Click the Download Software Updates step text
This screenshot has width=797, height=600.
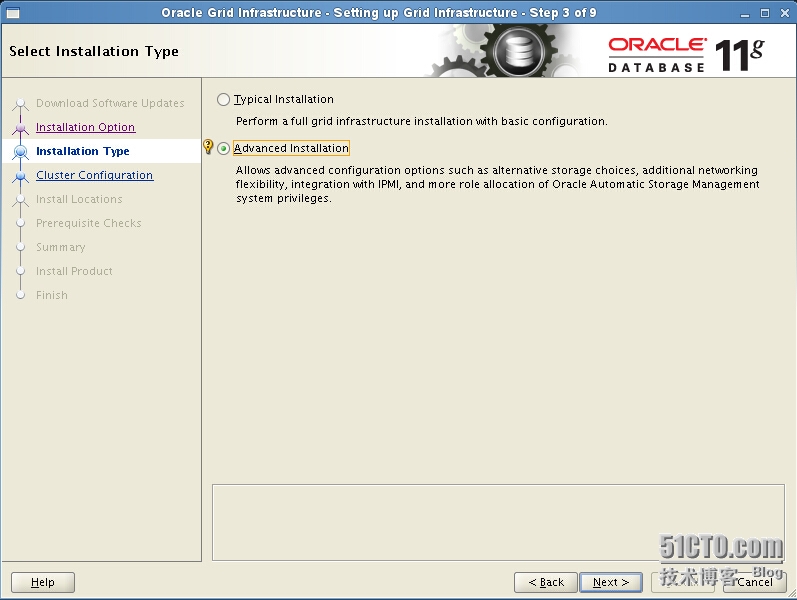pos(110,103)
